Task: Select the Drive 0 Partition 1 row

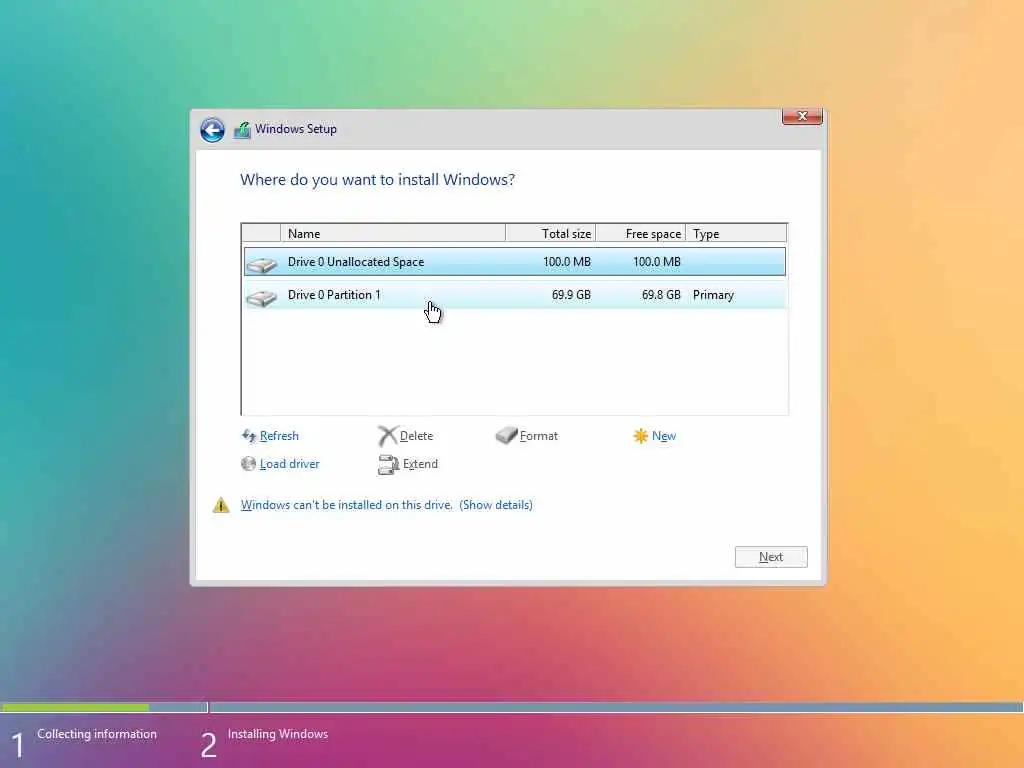Action: (x=515, y=295)
